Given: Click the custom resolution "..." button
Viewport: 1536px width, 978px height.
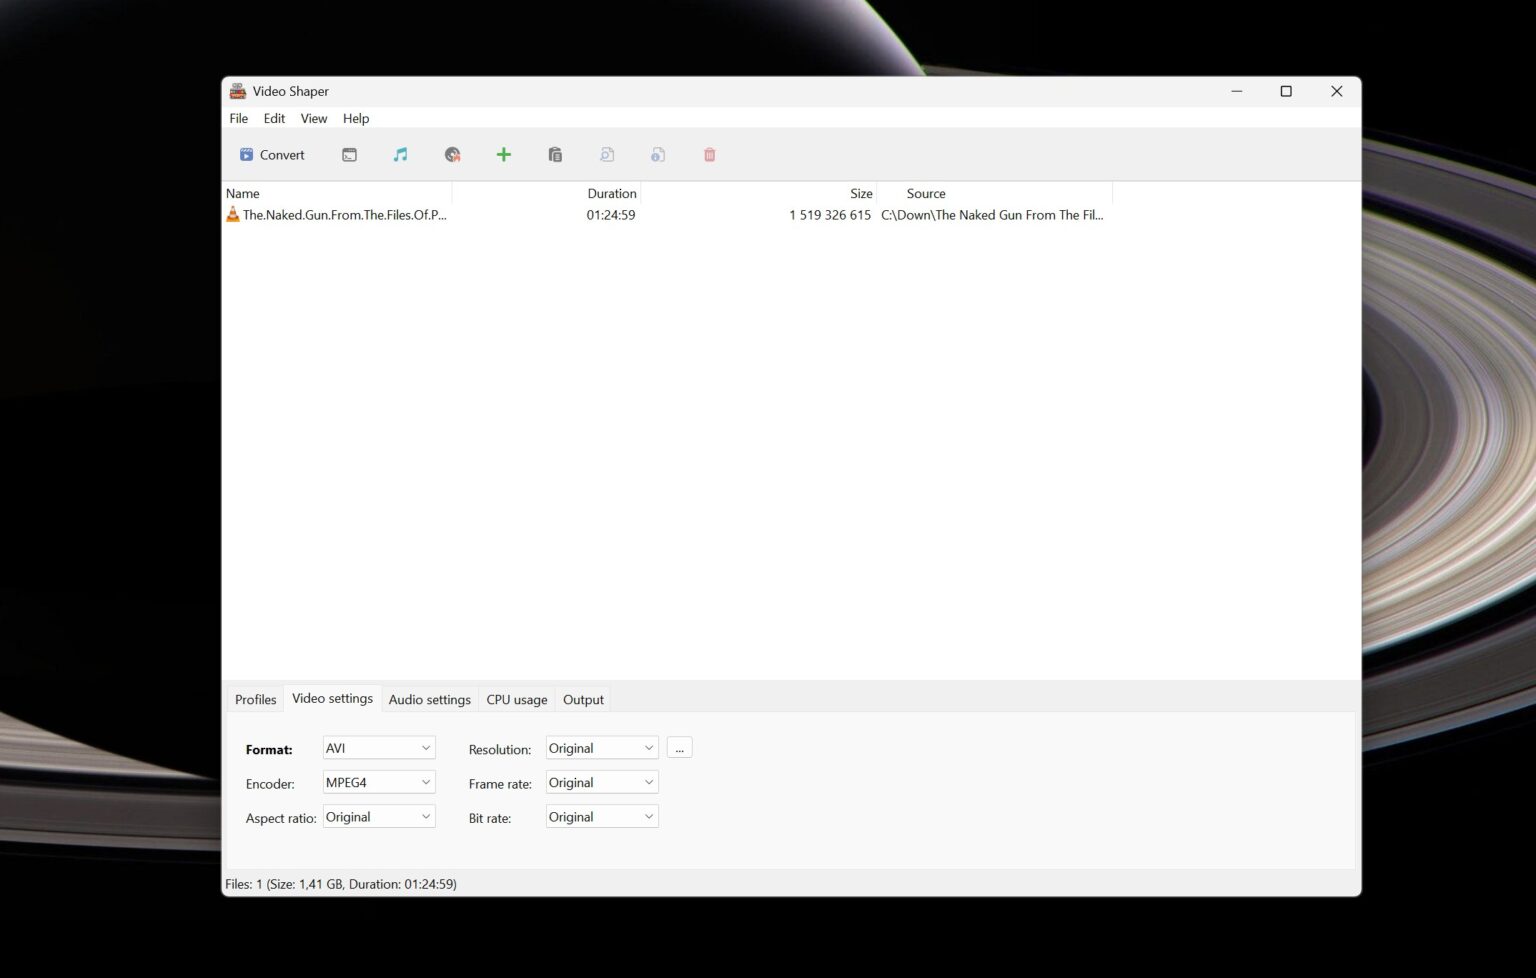Looking at the screenshot, I should point(679,747).
